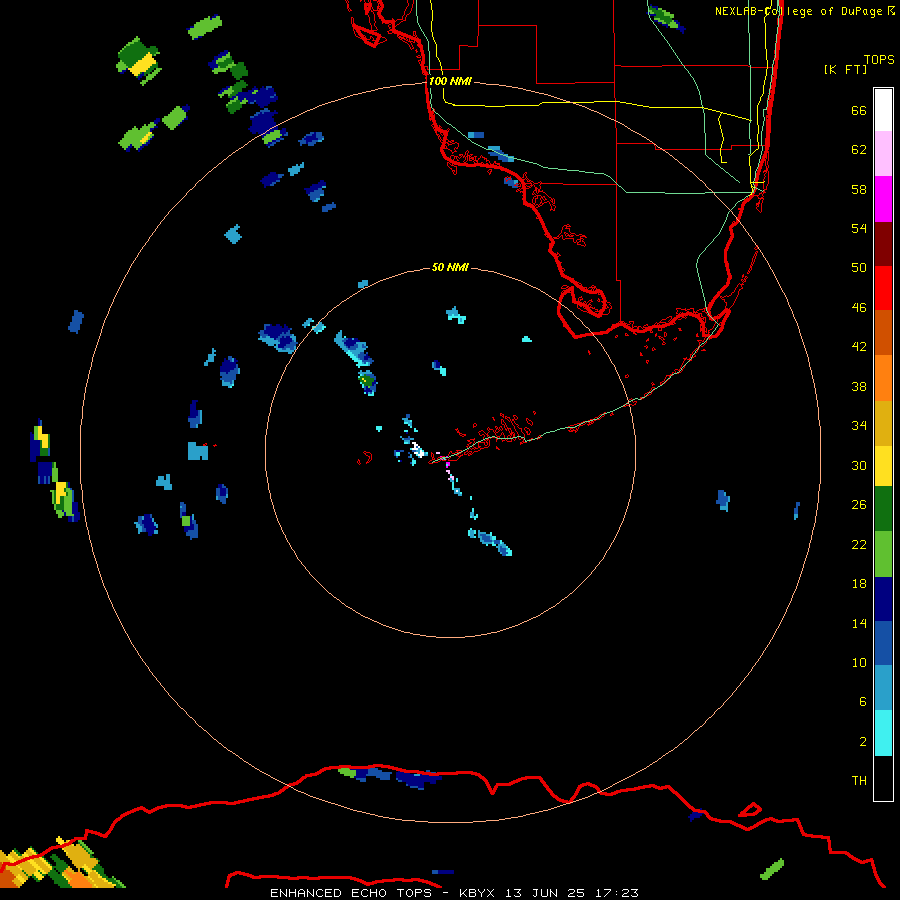Click the 13 JUN 25 date in caption
The height and width of the screenshot is (900, 900).
(545, 893)
